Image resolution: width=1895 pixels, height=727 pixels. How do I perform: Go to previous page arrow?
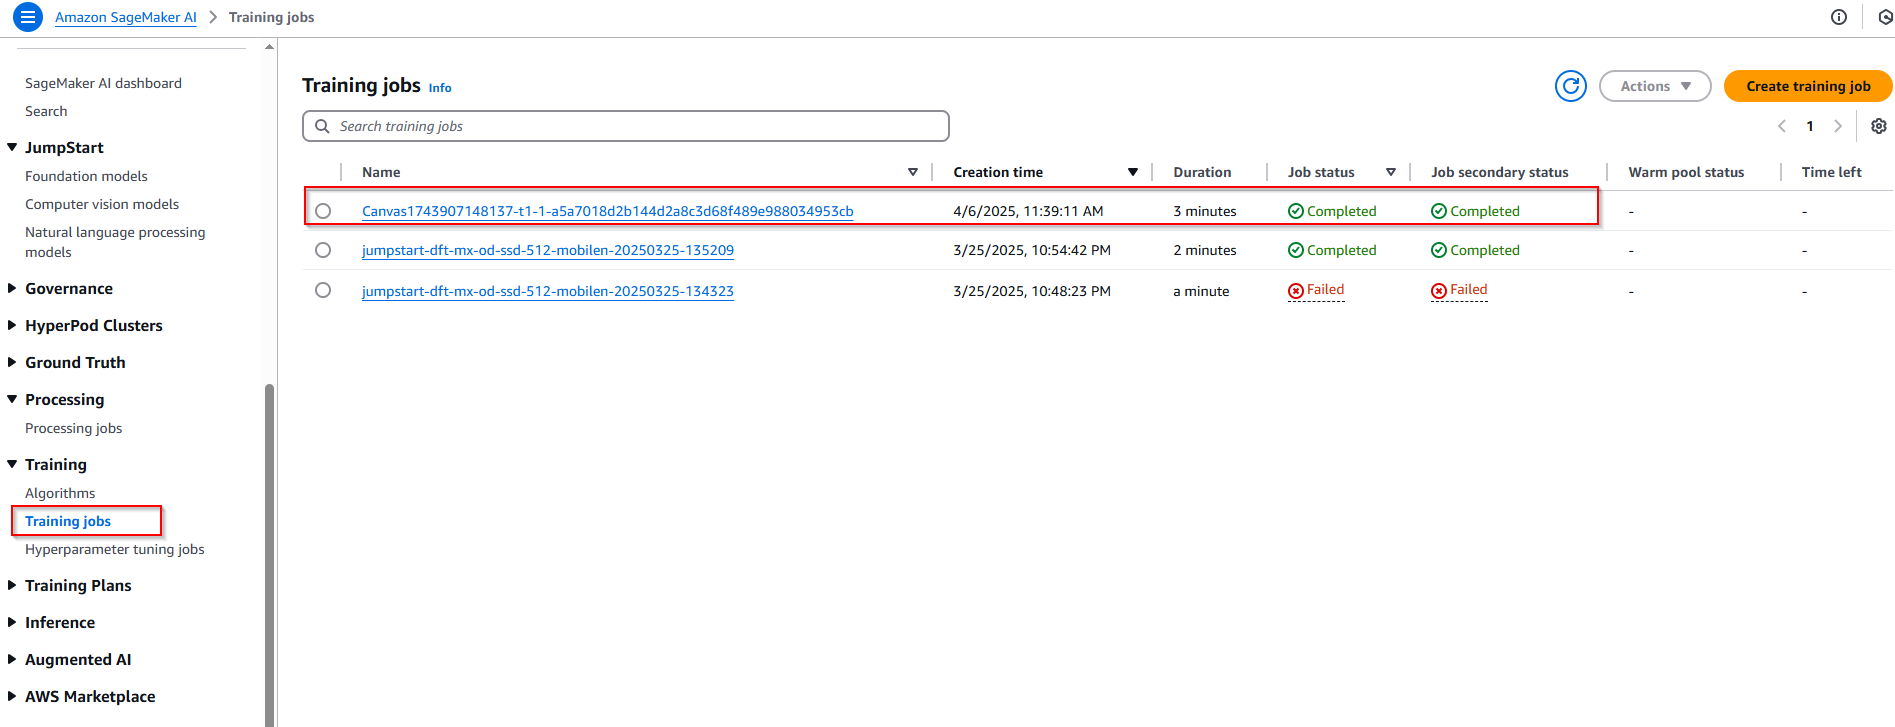(x=1782, y=126)
